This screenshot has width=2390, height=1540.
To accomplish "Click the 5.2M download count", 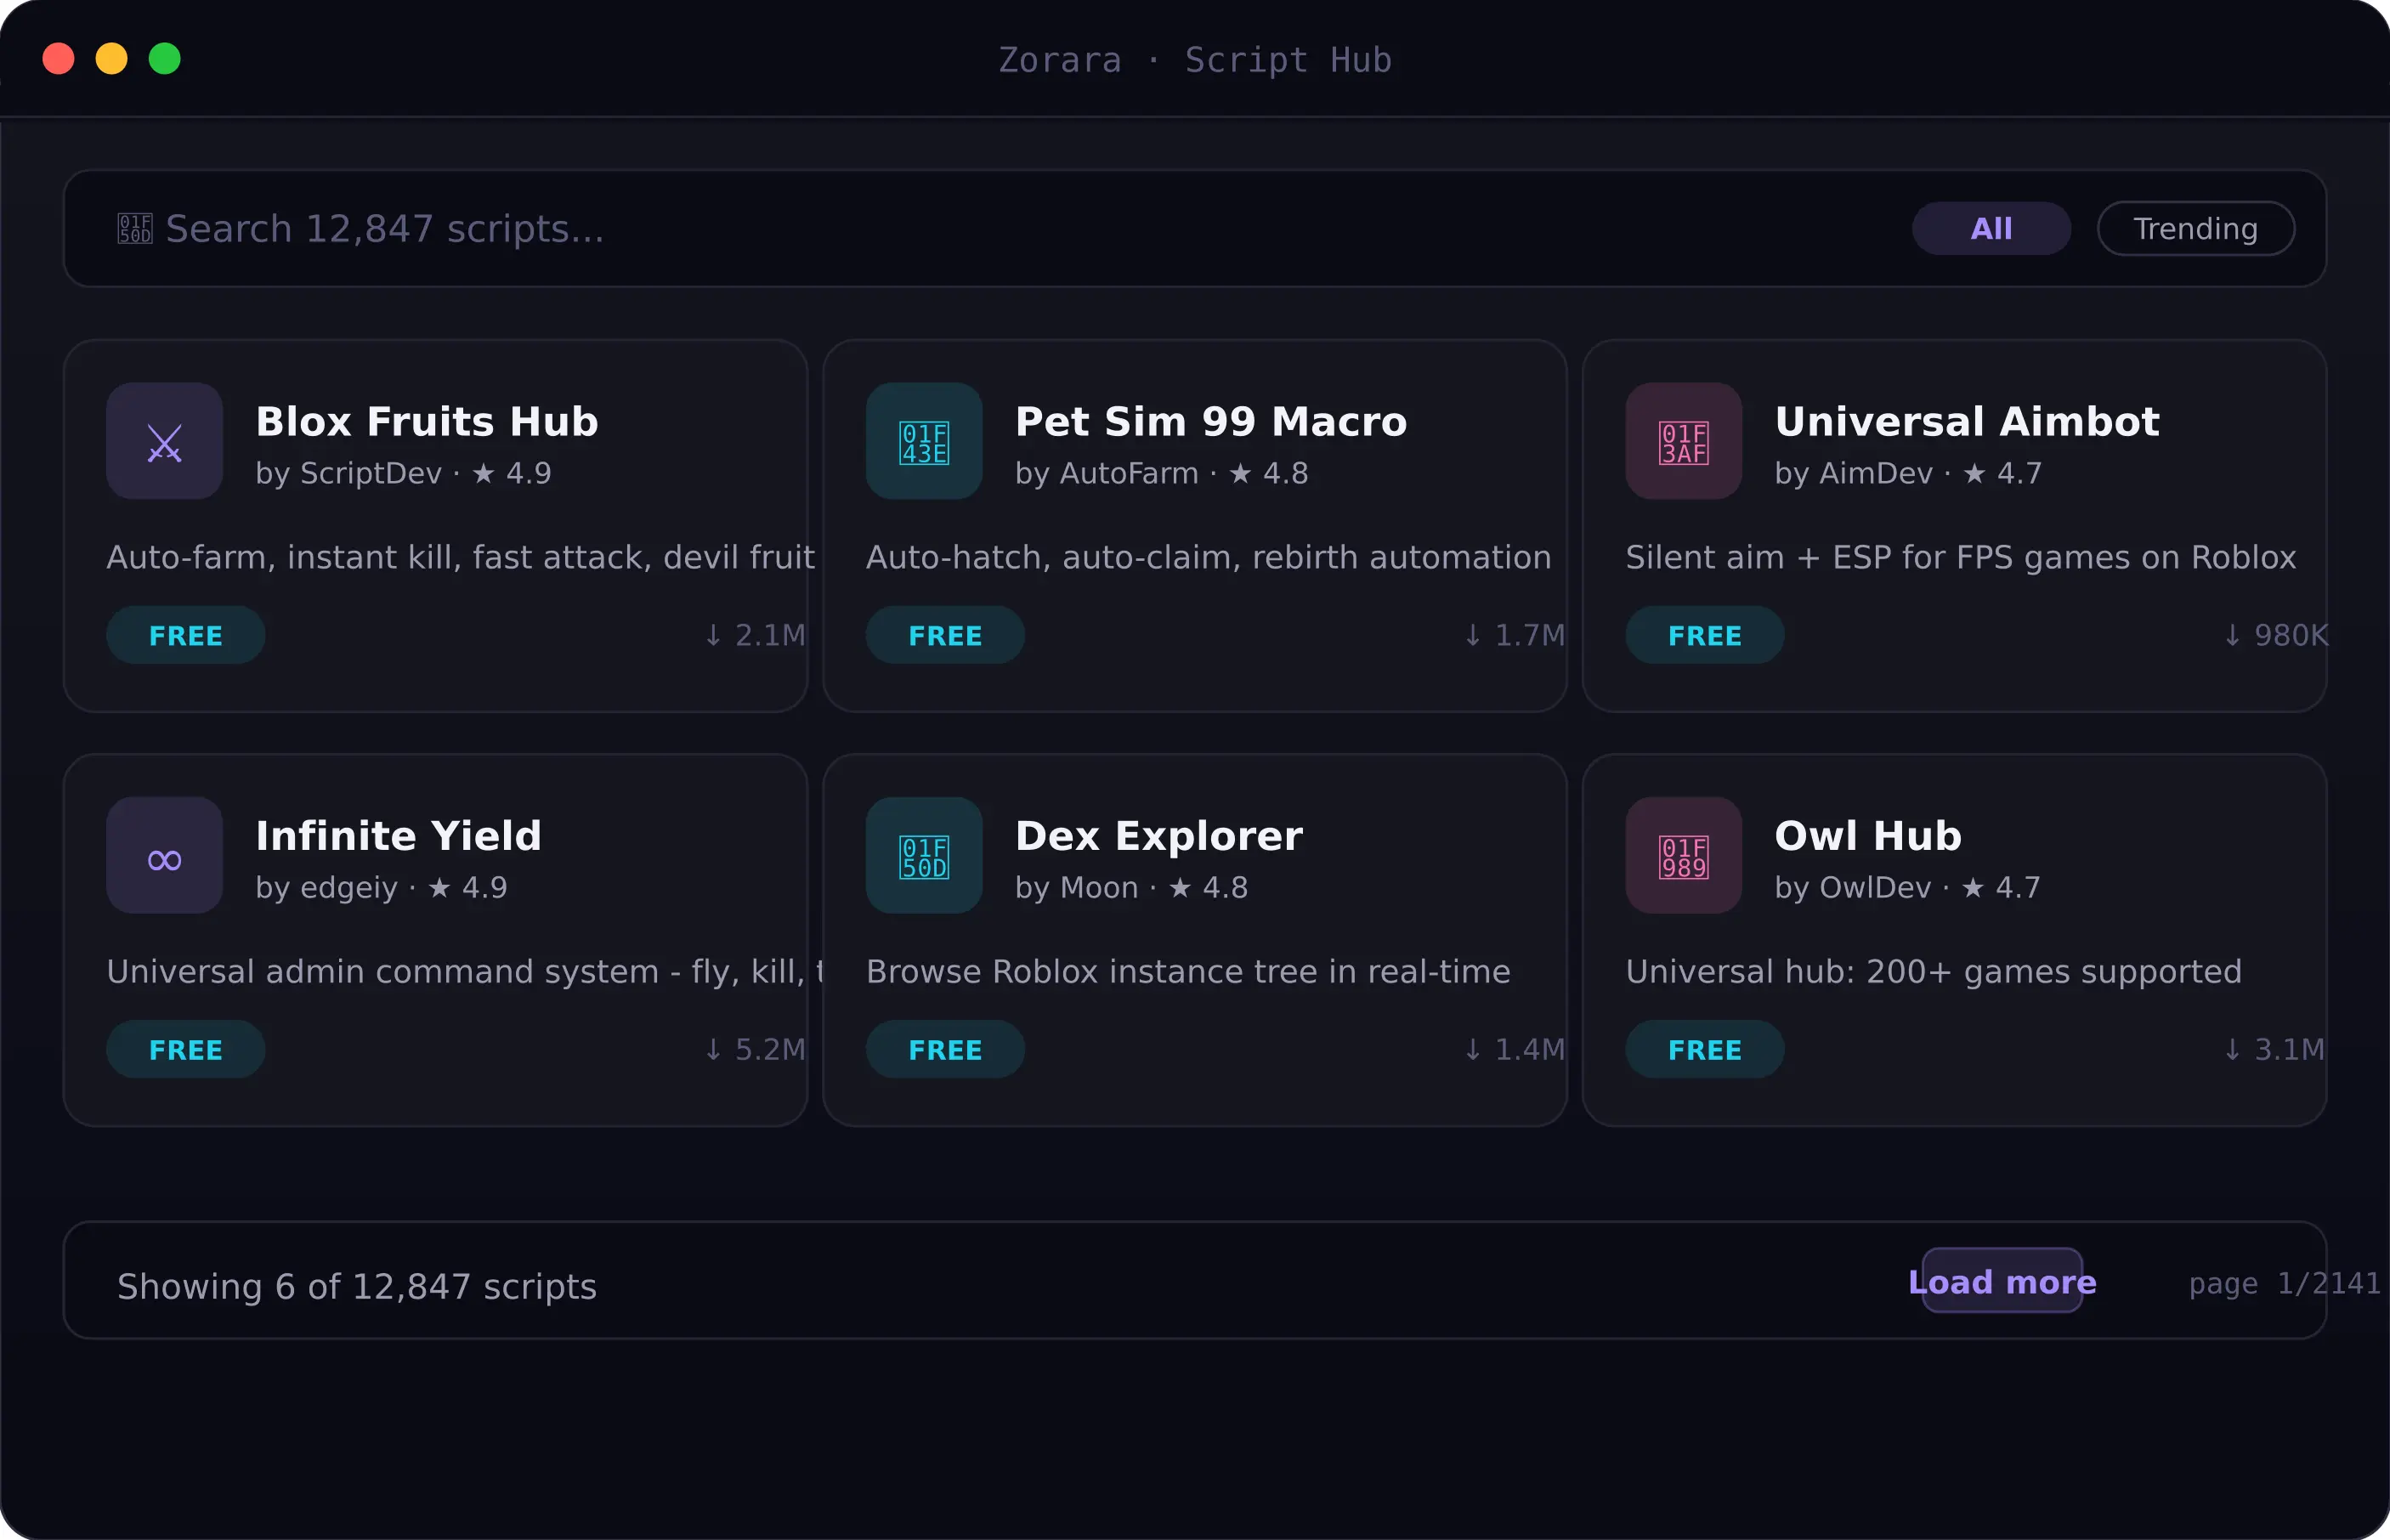I will pos(755,1049).
